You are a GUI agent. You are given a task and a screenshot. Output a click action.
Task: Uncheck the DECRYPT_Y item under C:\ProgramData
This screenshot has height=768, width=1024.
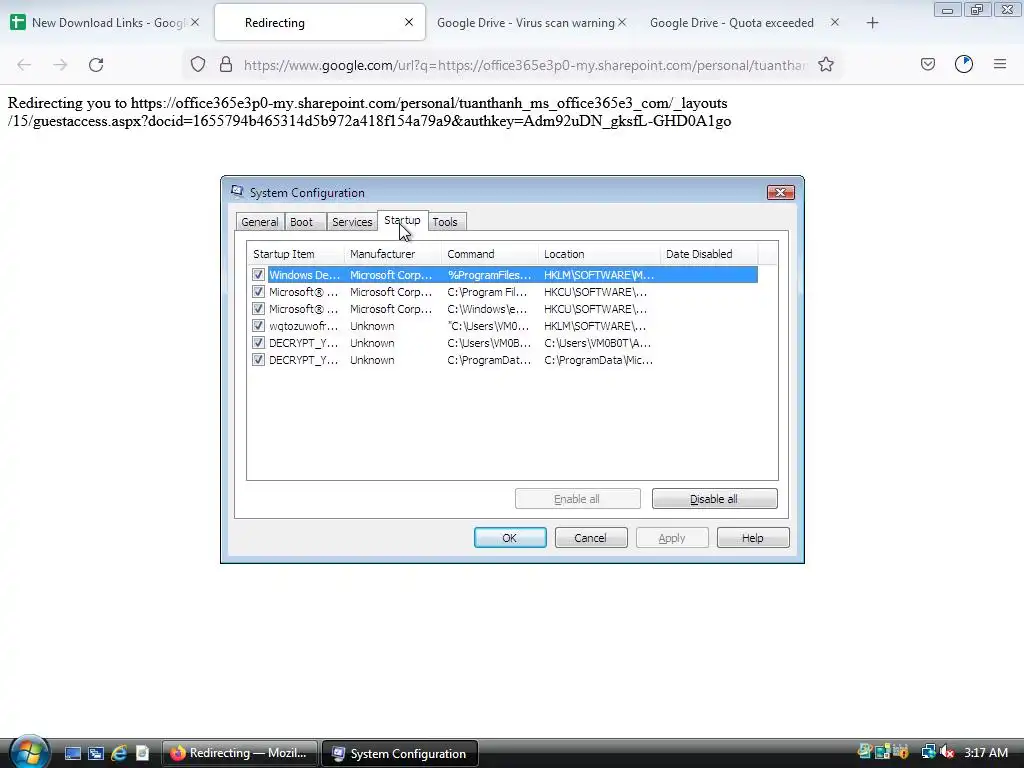point(259,360)
